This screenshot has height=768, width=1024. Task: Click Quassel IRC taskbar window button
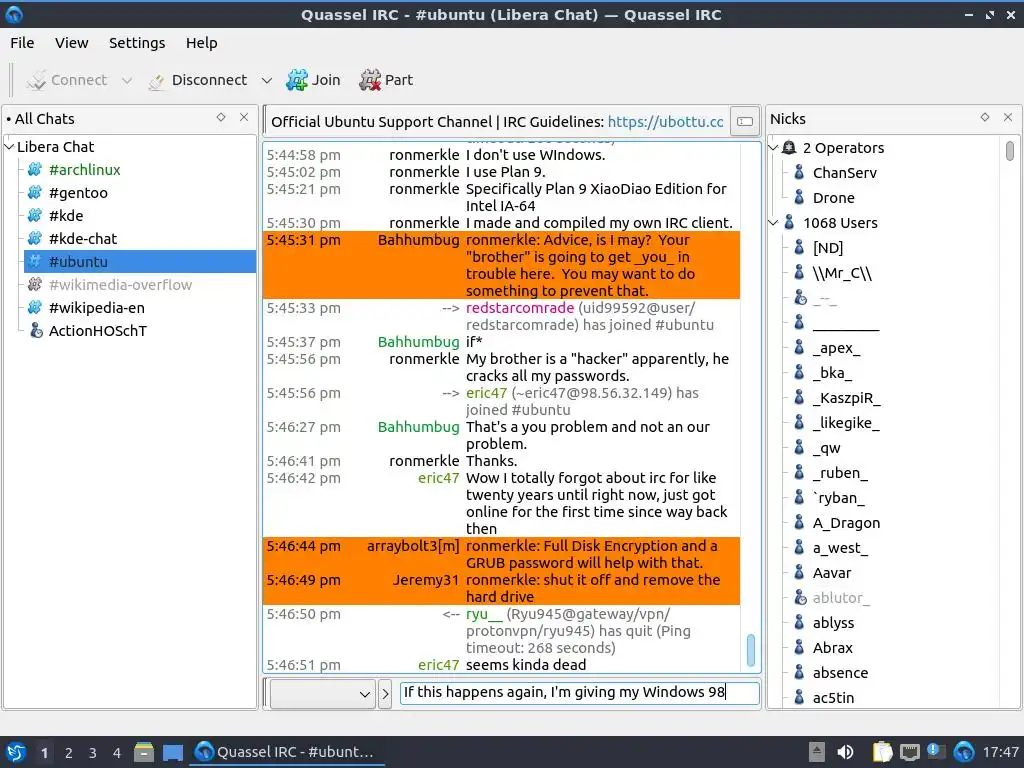(x=286, y=752)
